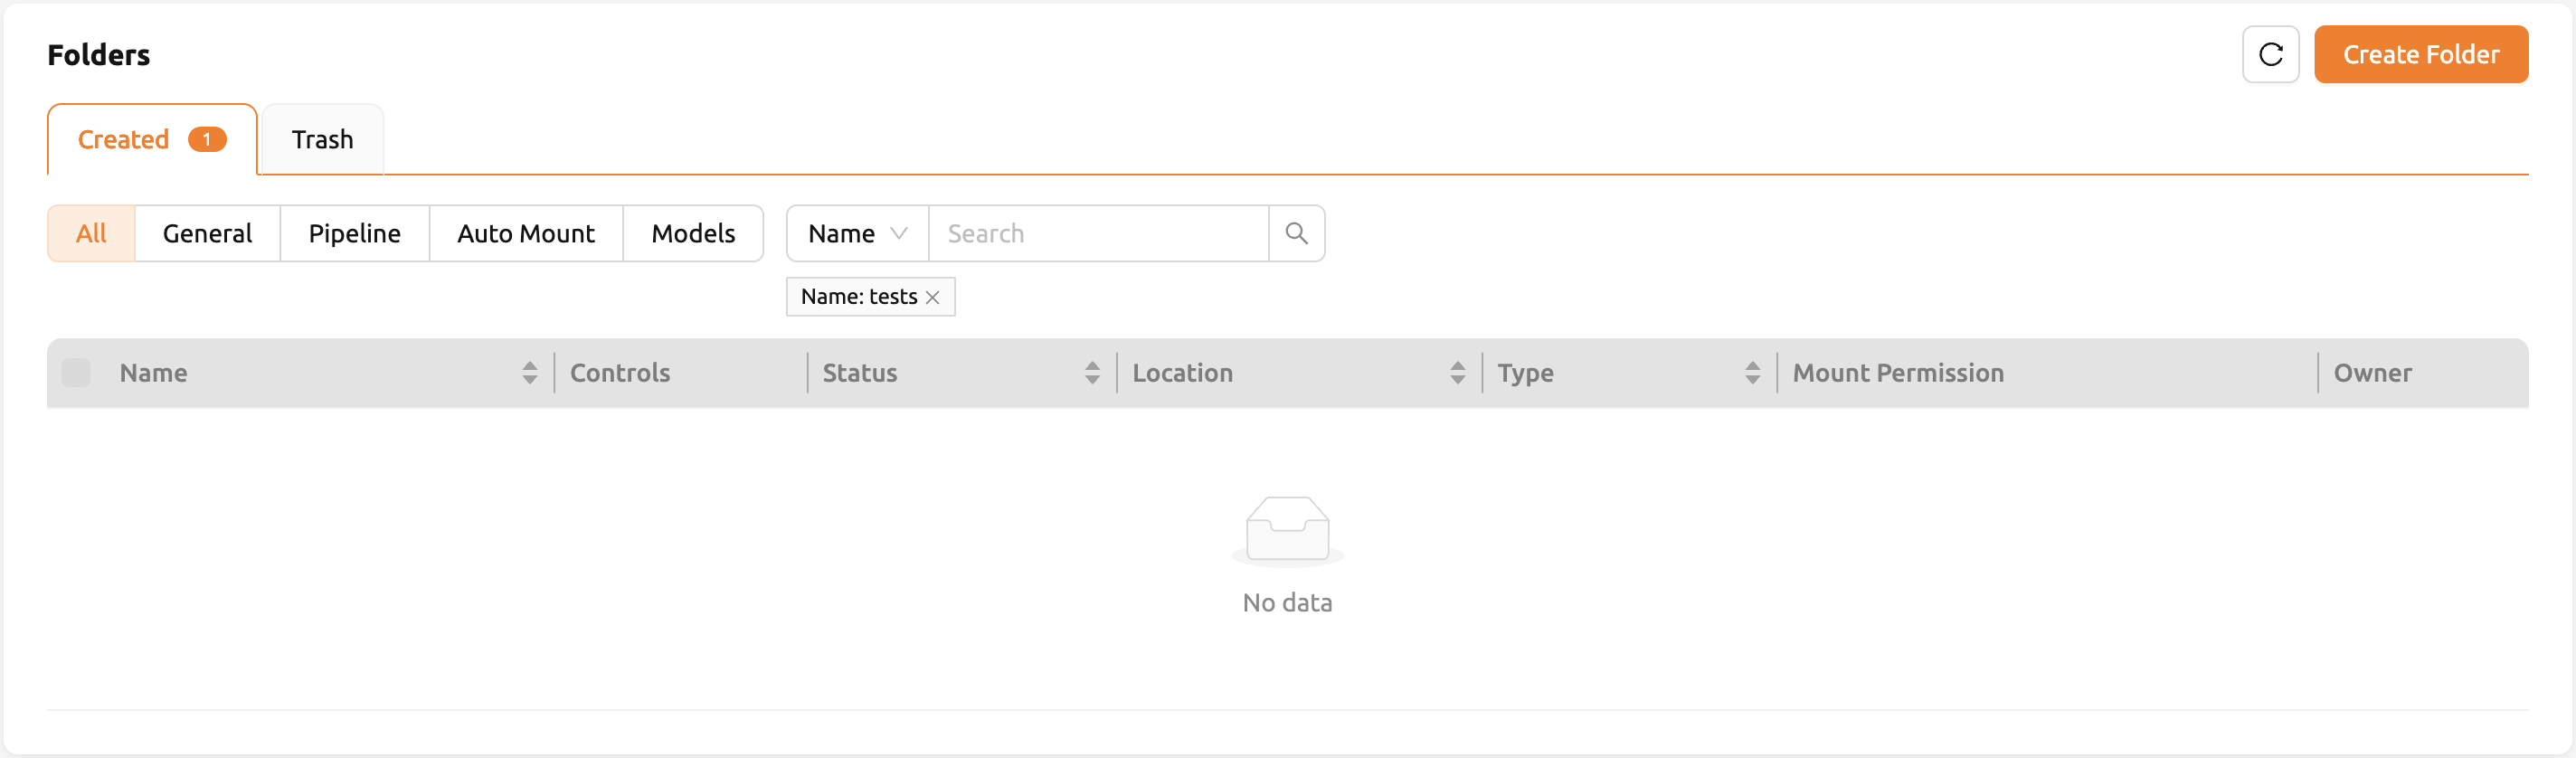Switch to the Trash tab
2576x758 pixels.
322,139
